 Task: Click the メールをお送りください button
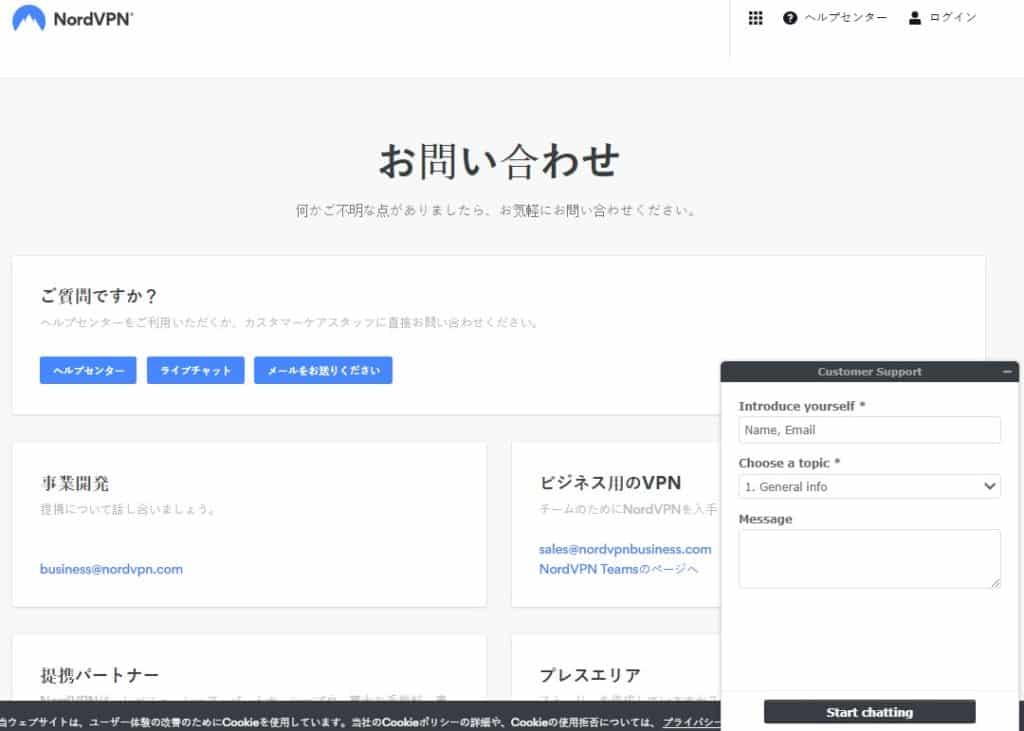(323, 370)
